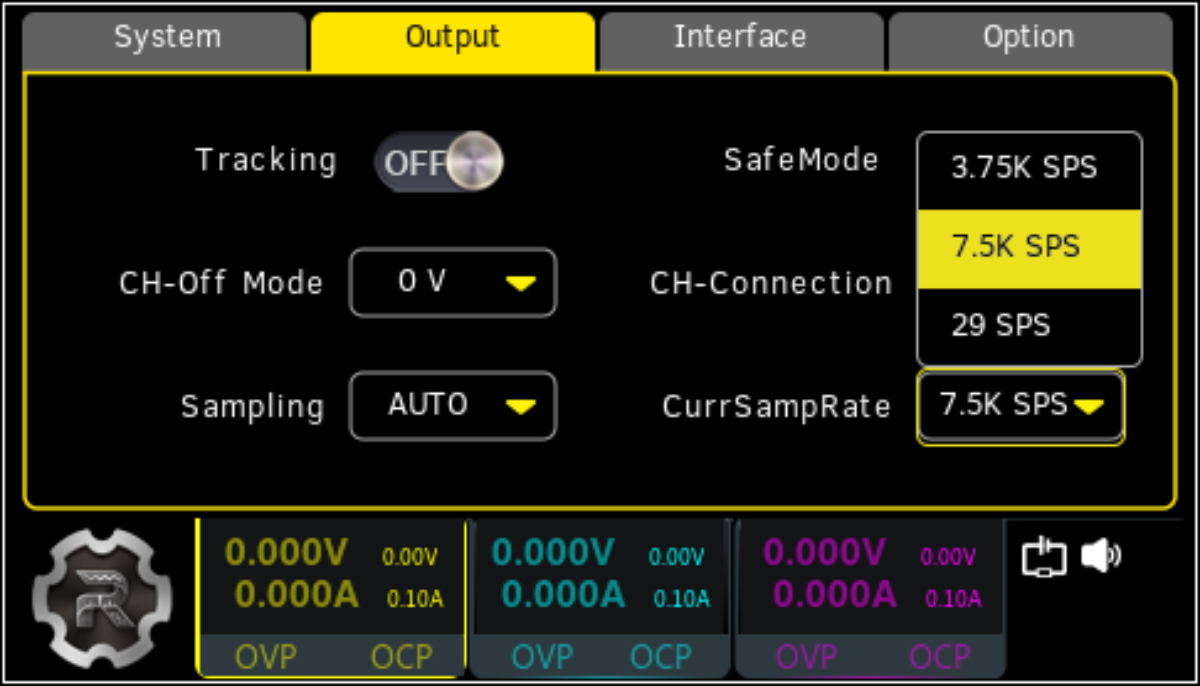Open the Option tab
The height and width of the screenshot is (686, 1200).
click(1029, 40)
